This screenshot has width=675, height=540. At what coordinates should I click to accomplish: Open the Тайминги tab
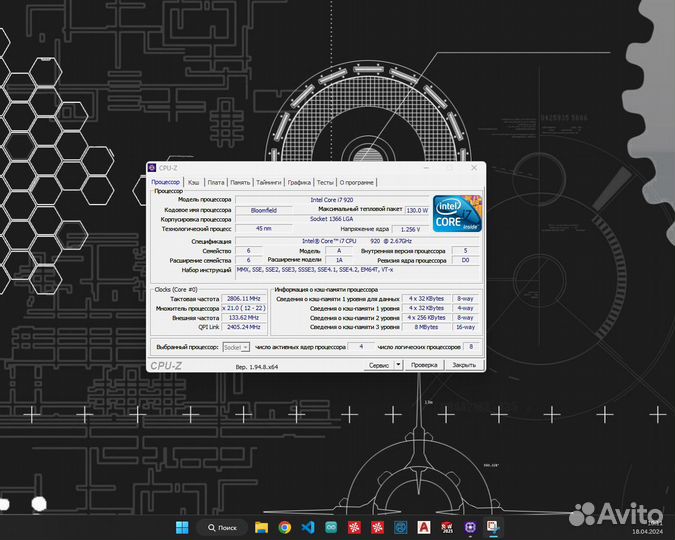269,183
